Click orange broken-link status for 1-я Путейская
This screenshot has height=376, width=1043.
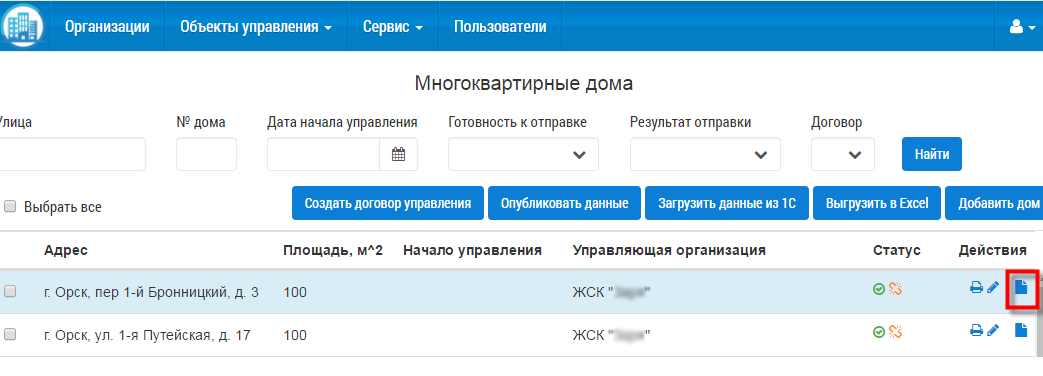pos(895,331)
